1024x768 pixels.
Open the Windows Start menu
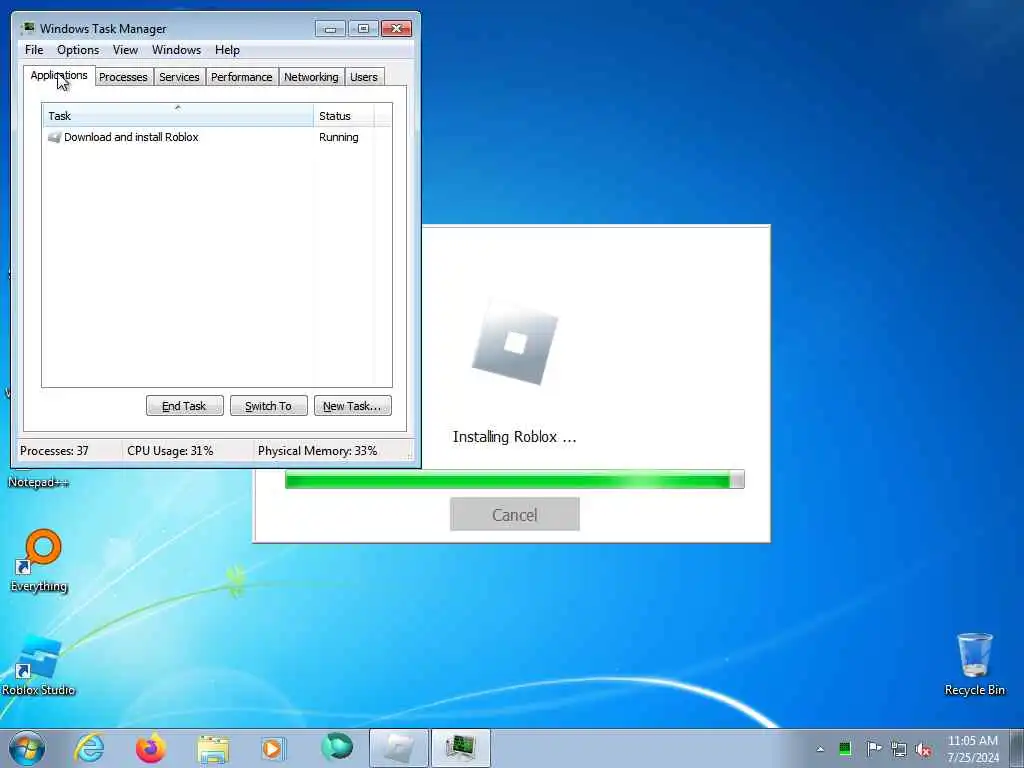[27, 748]
